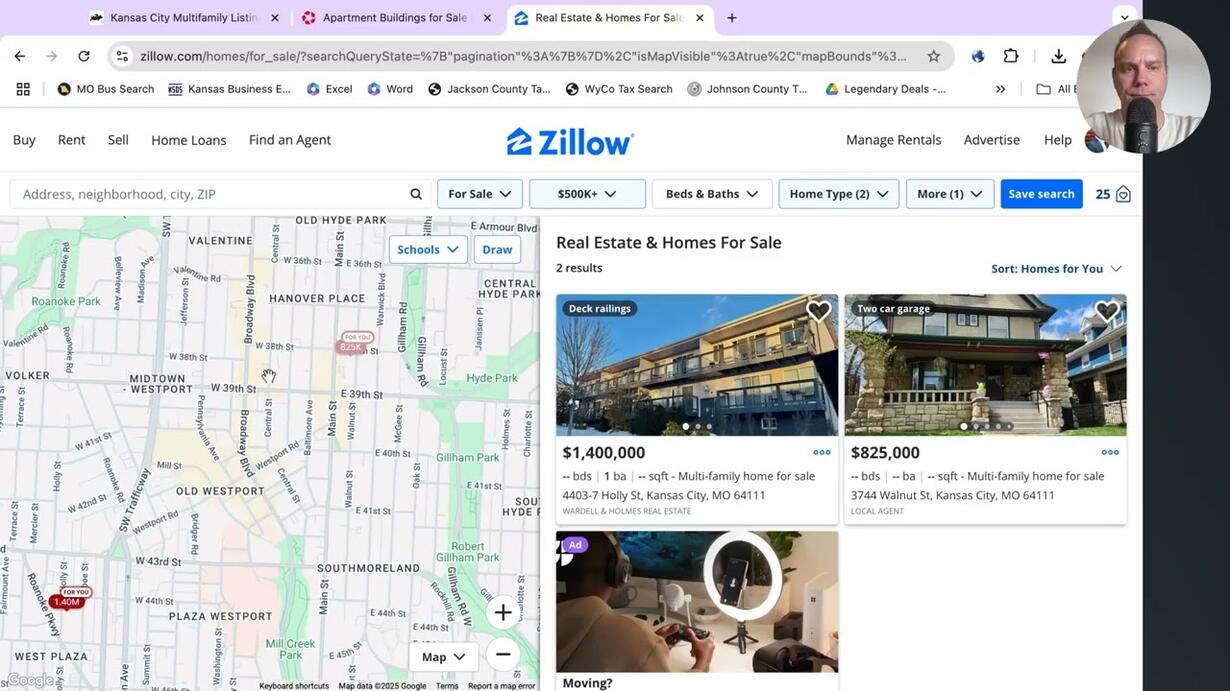This screenshot has height=691, width=1230.
Task: Switch to Apartment Buildings for Sale tab
Action: click(x=396, y=18)
